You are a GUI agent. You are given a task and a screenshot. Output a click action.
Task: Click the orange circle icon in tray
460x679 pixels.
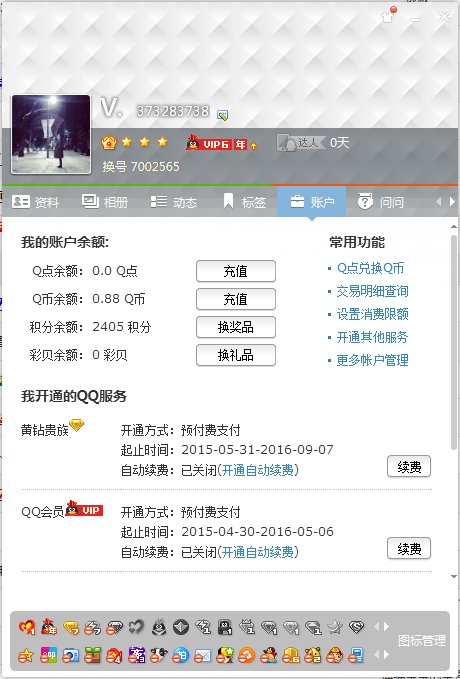pyautogui.click(x=248, y=655)
